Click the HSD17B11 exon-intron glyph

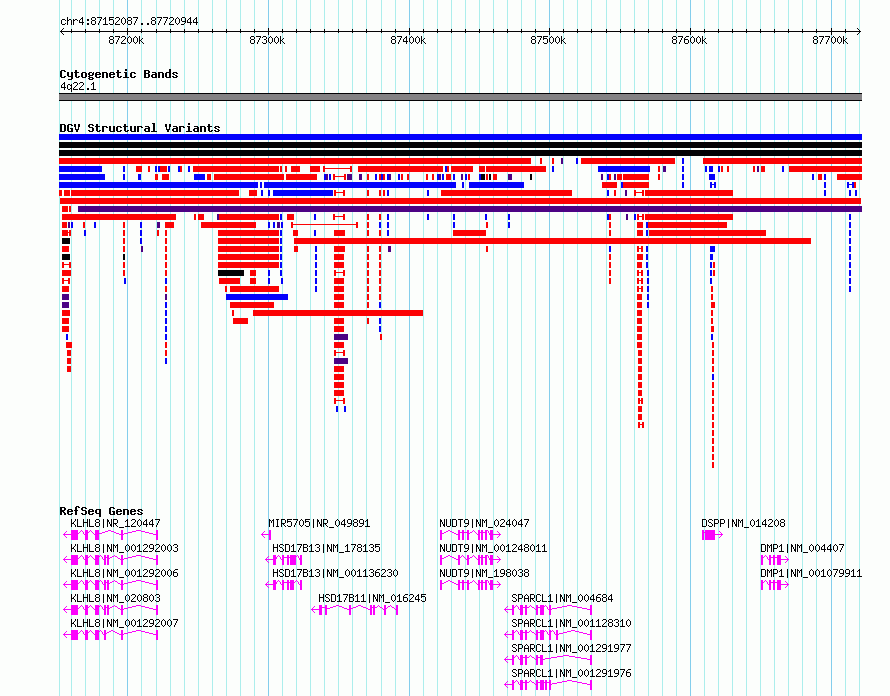click(x=355, y=610)
